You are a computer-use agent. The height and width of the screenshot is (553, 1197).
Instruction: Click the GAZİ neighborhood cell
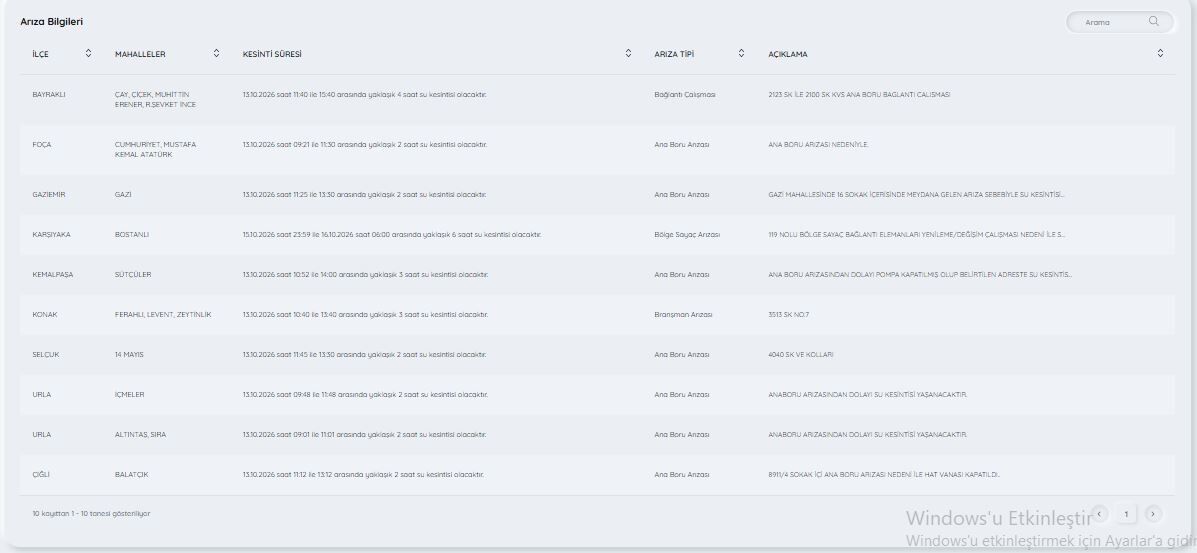coord(123,195)
